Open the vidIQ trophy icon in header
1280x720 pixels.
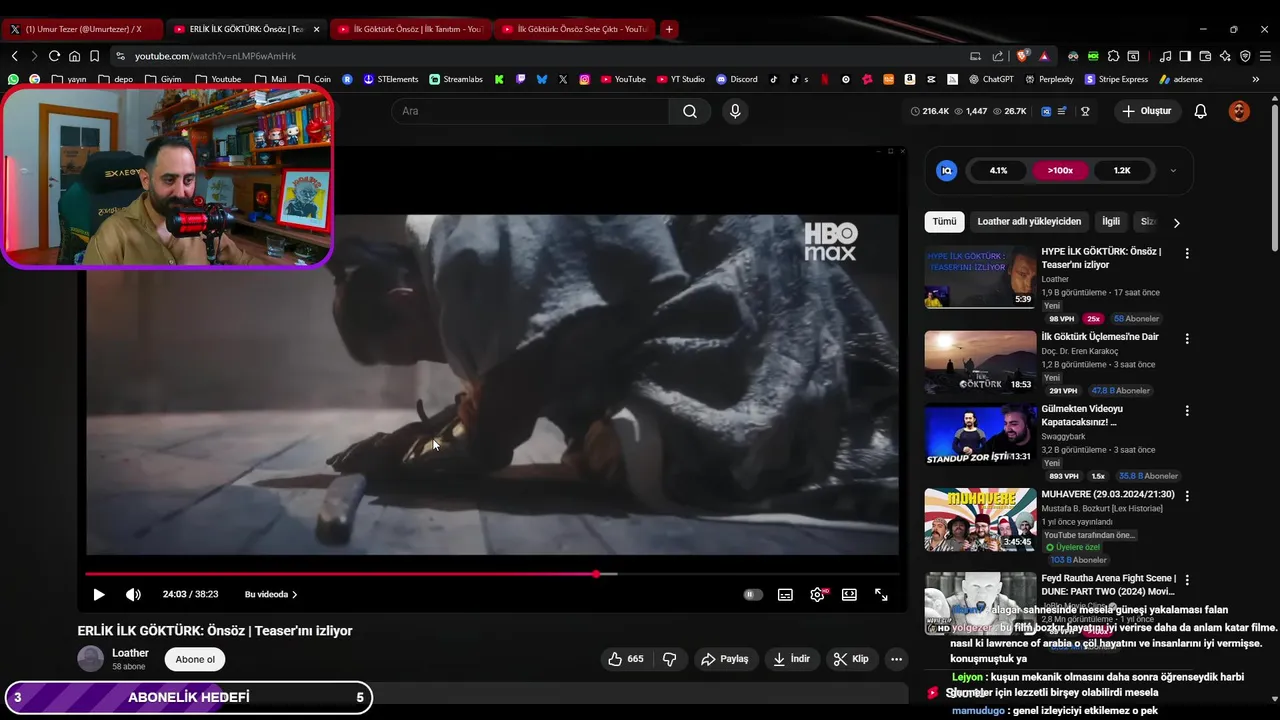click(x=1085, y=111)
